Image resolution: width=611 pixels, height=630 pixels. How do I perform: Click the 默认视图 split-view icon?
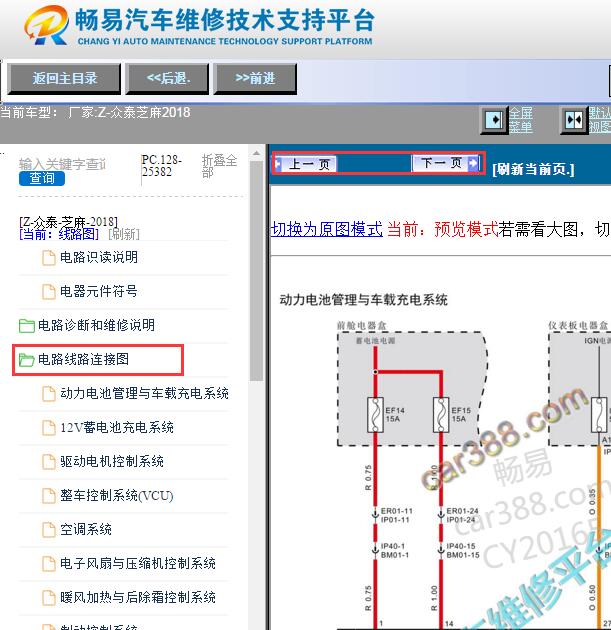[573, 120]
